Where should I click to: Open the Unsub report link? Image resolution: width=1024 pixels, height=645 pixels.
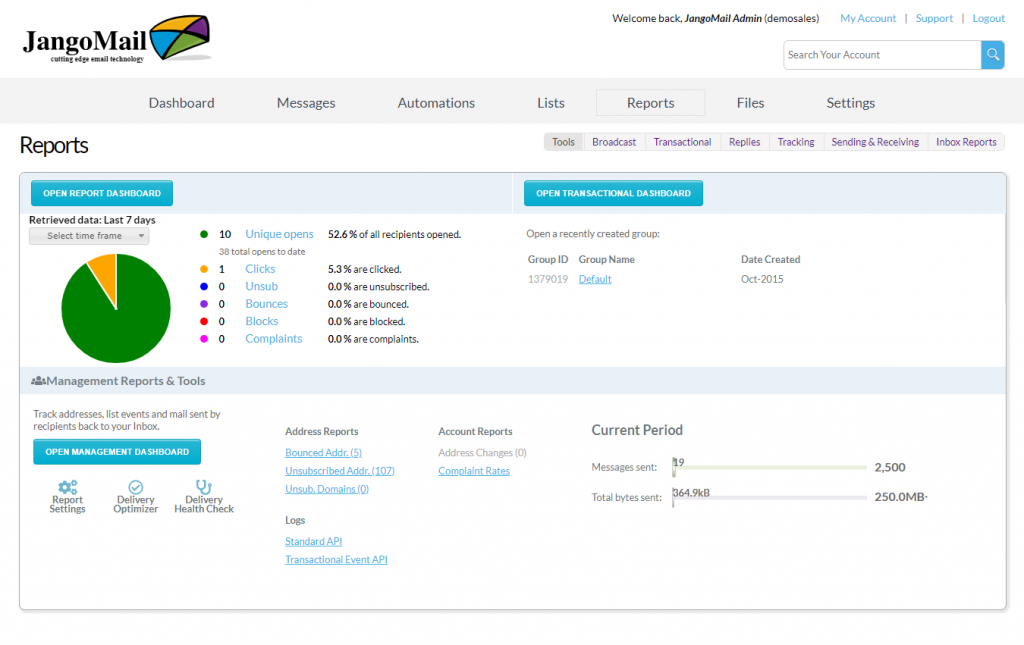(261, 287)
